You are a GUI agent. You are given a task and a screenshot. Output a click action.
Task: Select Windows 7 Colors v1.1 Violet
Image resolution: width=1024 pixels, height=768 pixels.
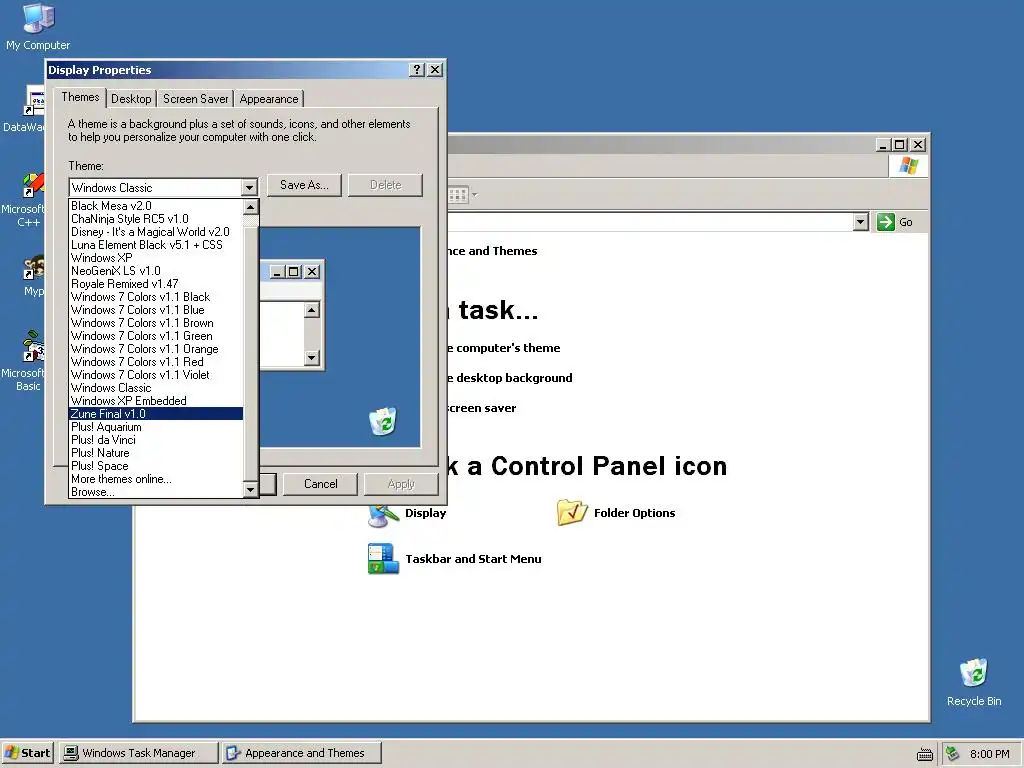tap(156, 376)
